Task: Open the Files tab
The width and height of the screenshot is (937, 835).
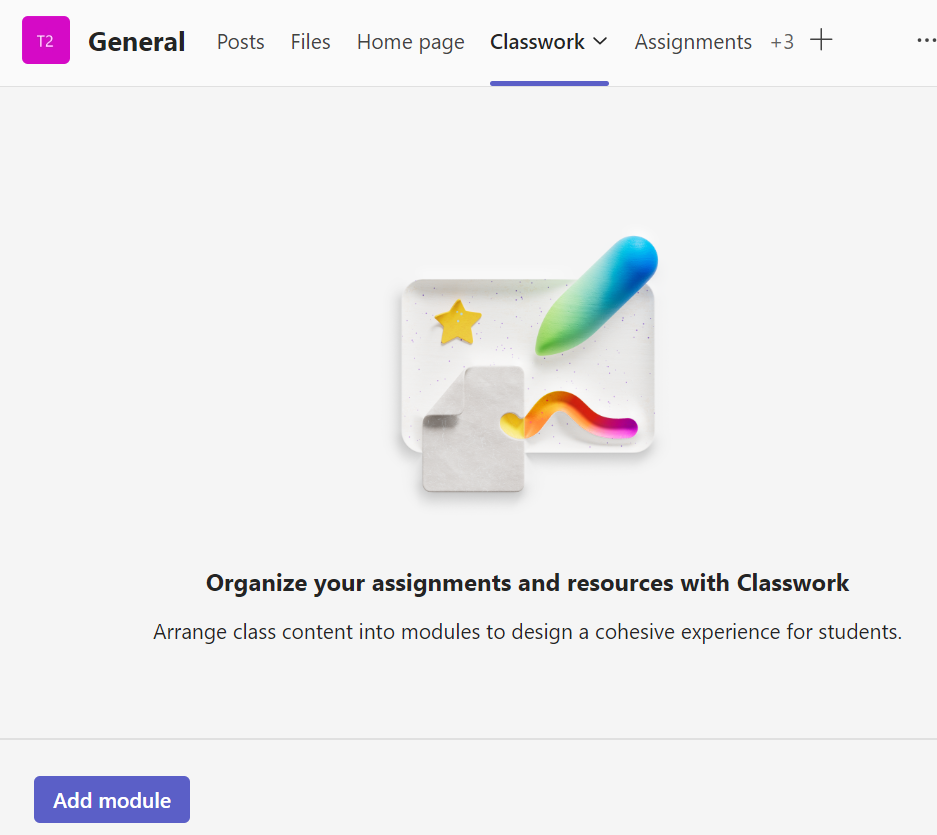Action: click(311, 42)
